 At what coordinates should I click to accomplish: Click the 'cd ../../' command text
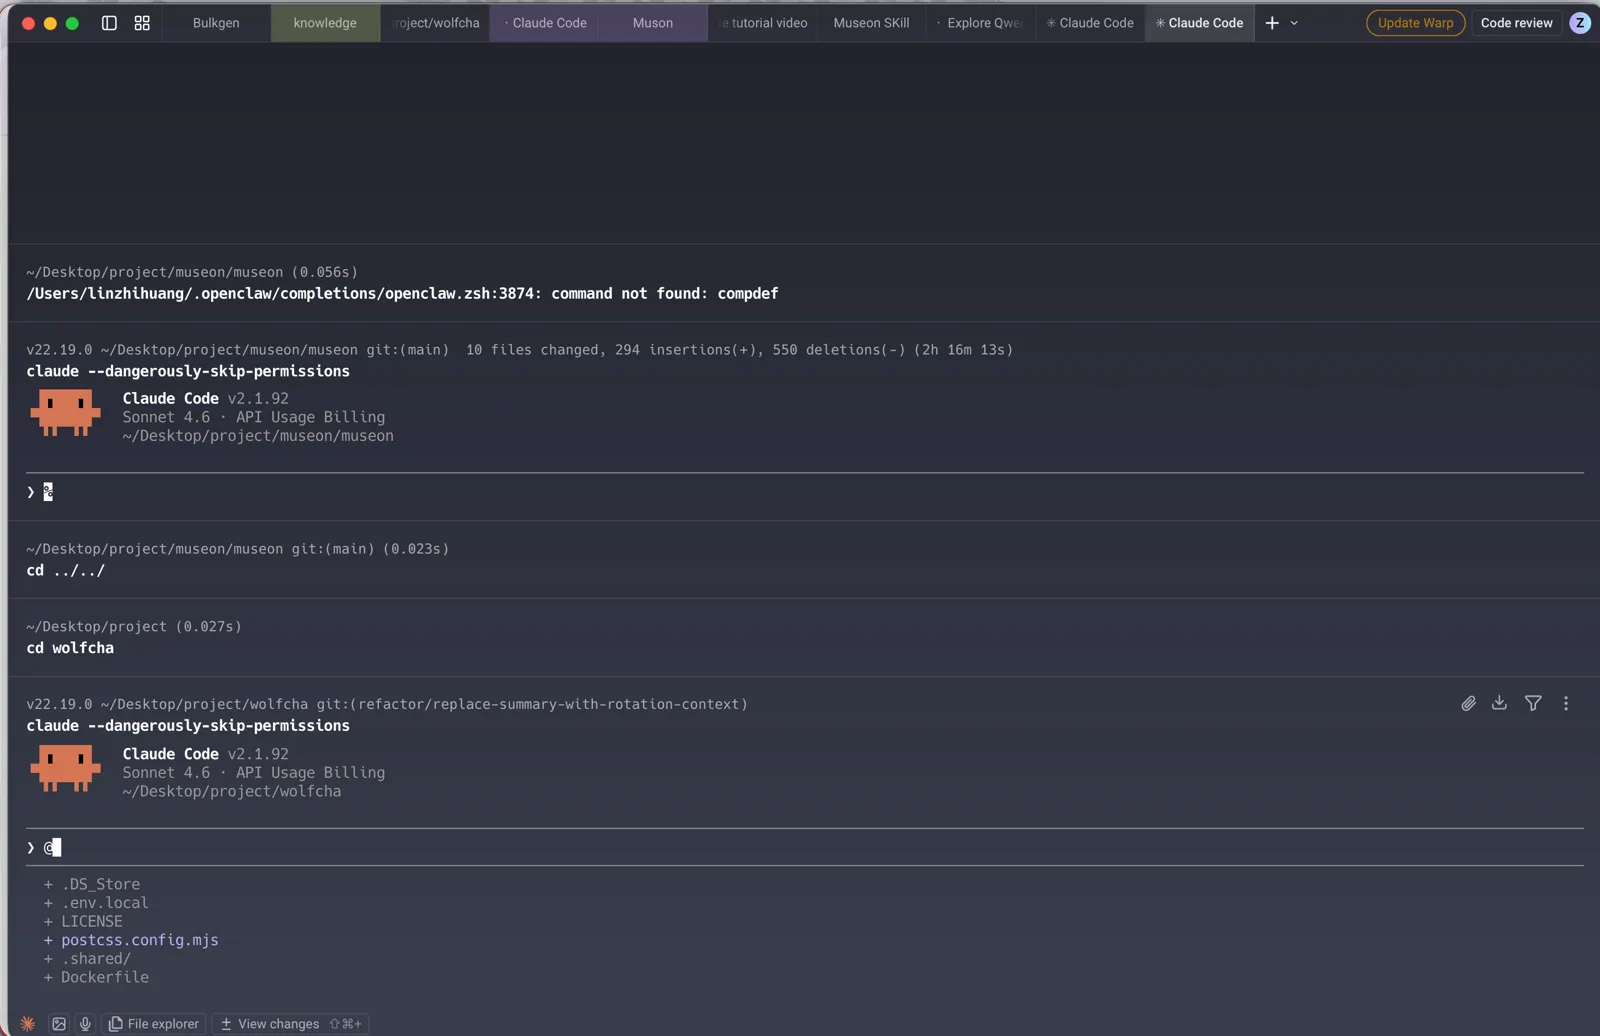[65, 570]
